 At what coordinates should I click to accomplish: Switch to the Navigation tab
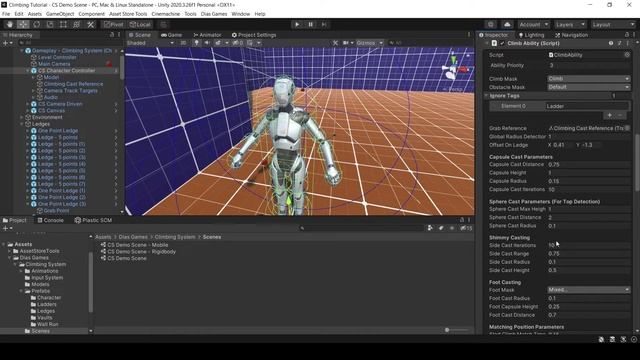tap(571, 35)
